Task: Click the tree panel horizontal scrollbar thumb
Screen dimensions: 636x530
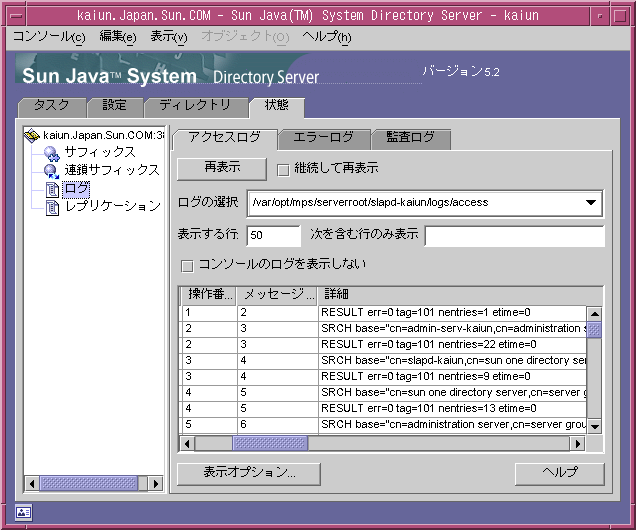Action: 89,483
